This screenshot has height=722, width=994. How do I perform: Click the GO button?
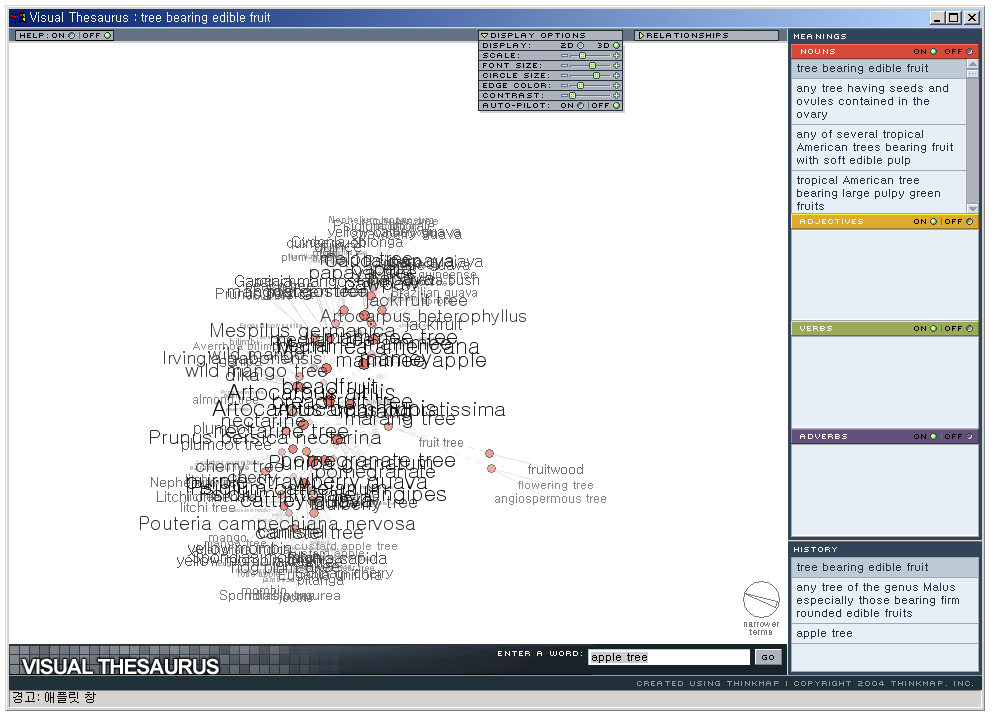click(x=768, y=657)
